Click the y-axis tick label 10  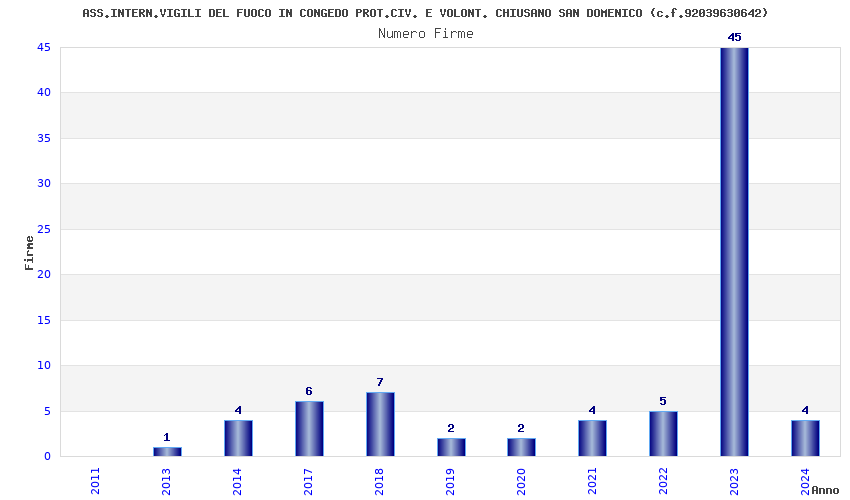coord(44,366)
